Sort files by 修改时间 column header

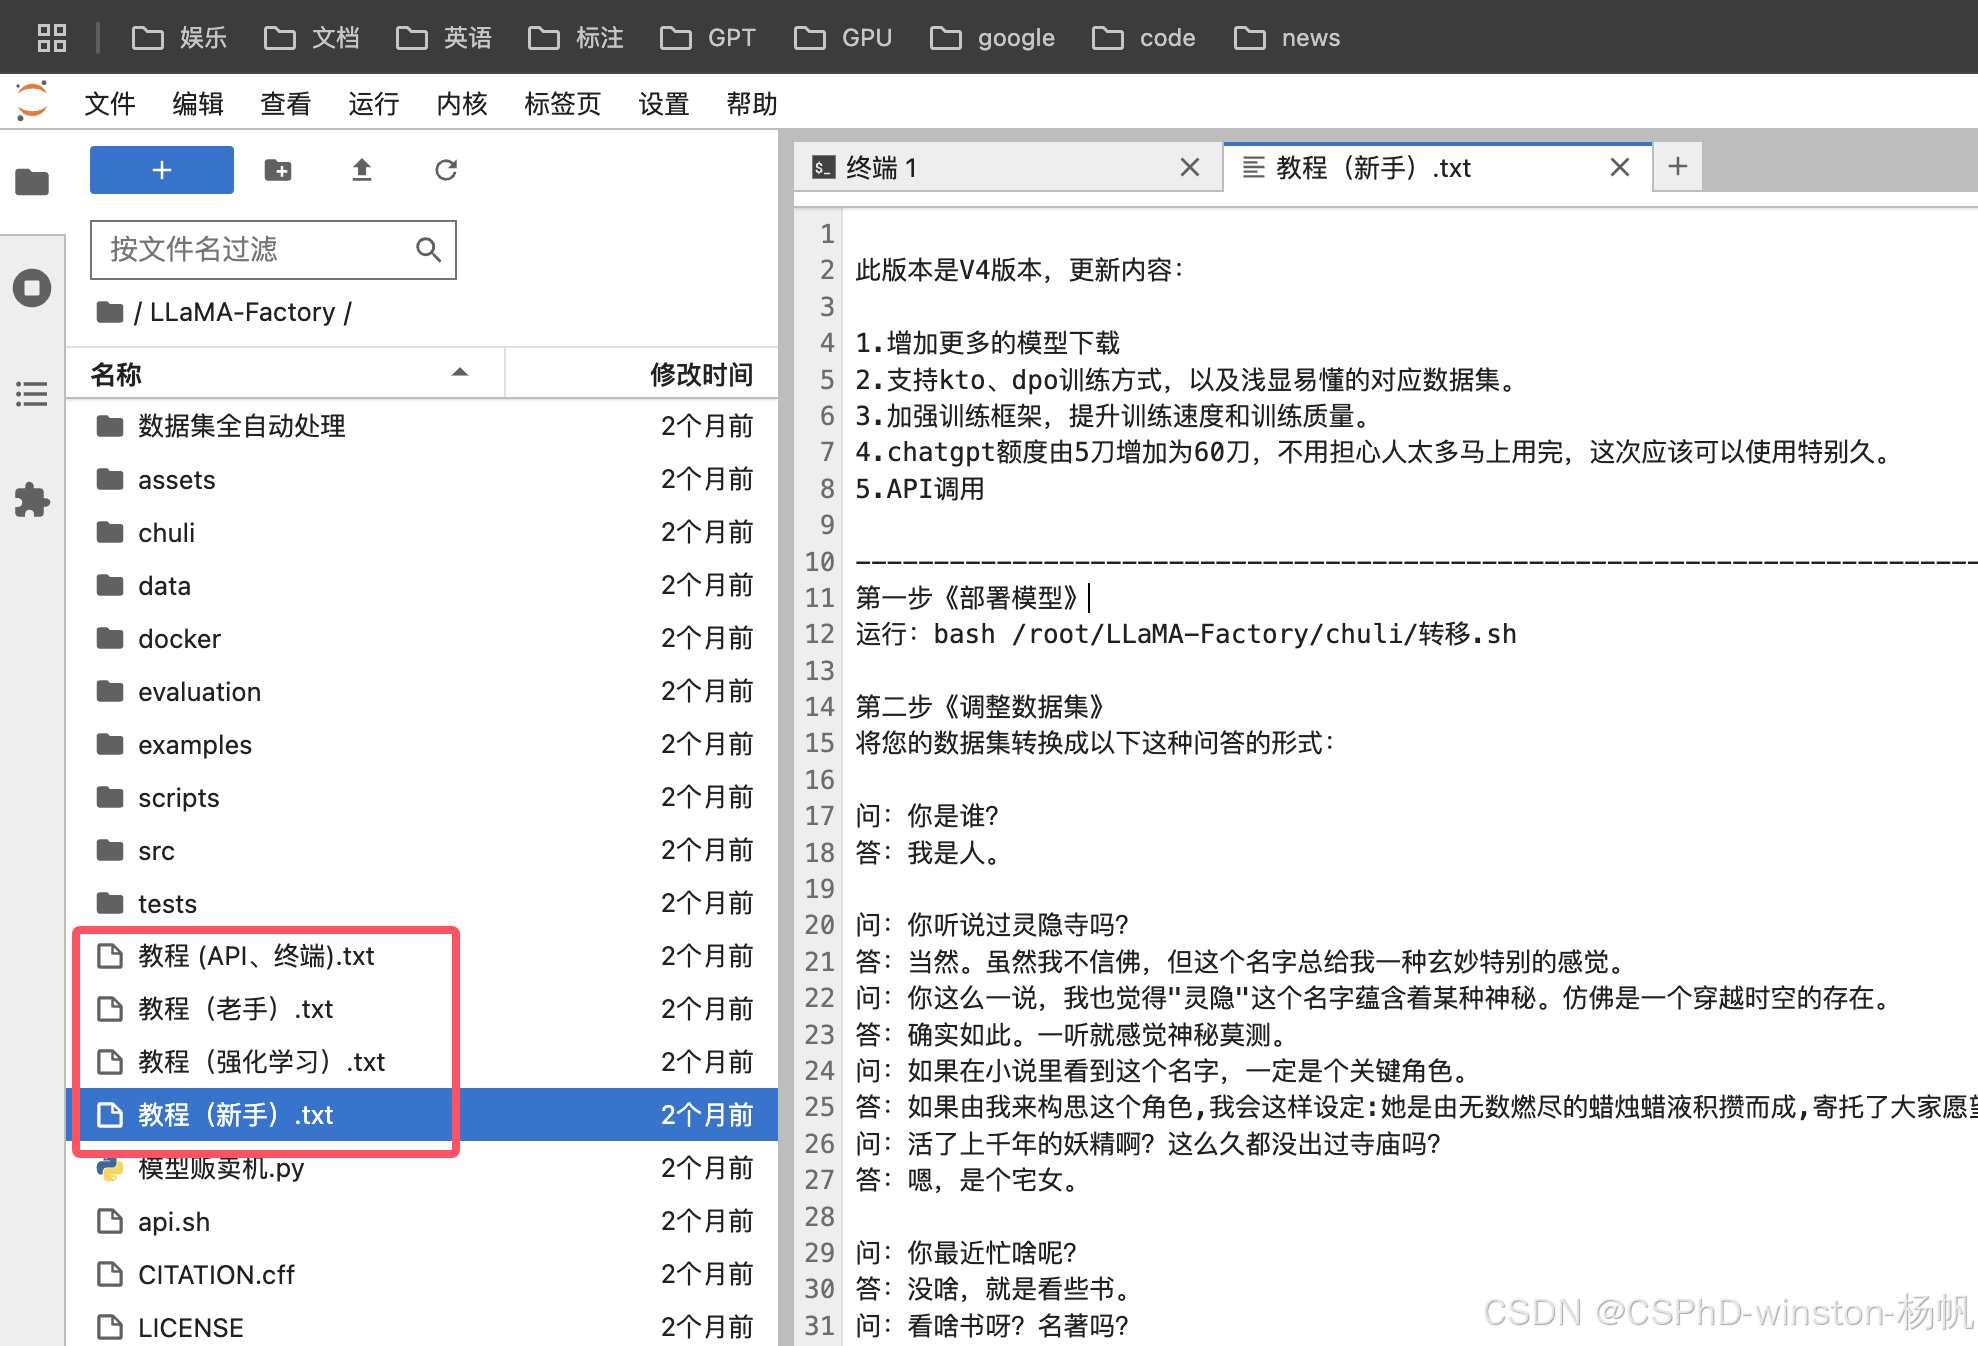(700, 374)
